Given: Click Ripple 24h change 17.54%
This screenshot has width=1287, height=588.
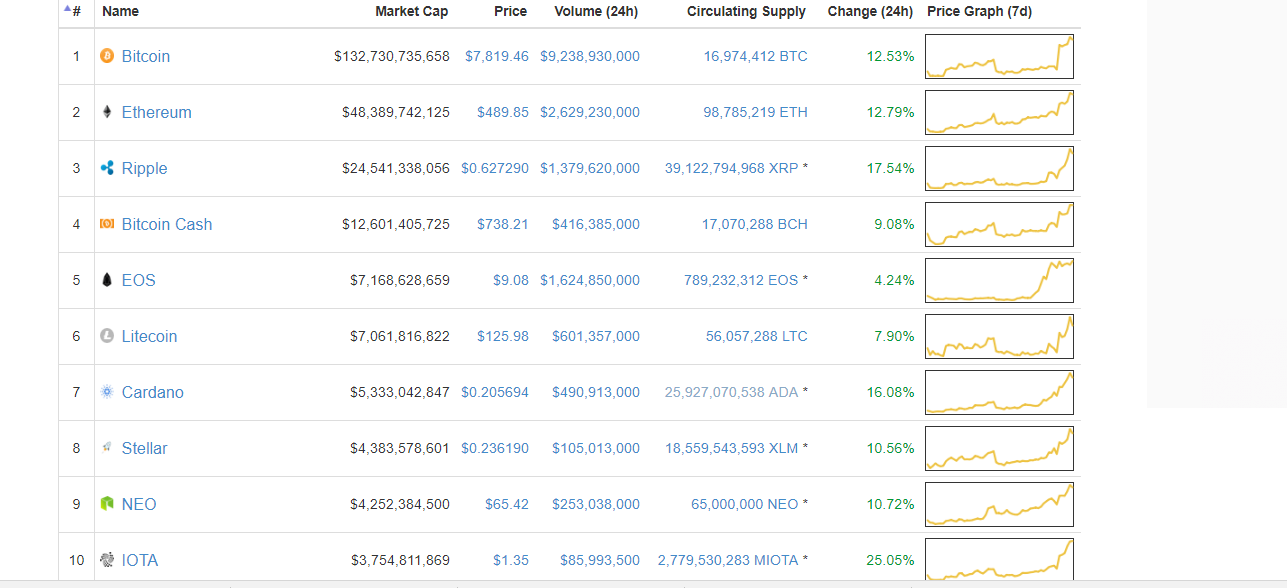Looking at the screenshot, I should pyautogui.click(x=890, y=168).
